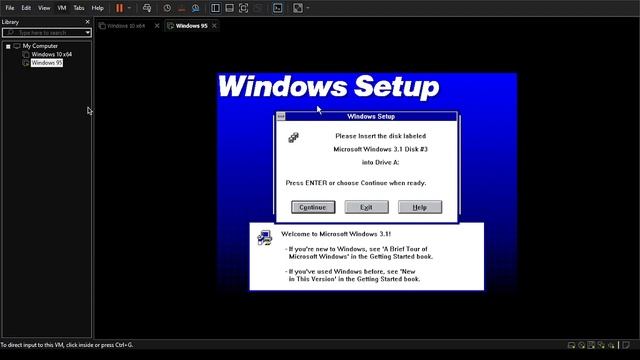This screenshot has width=640, height=360.
Task: Click the Windows Setup dialog title bar
Action: pos(371,117)
